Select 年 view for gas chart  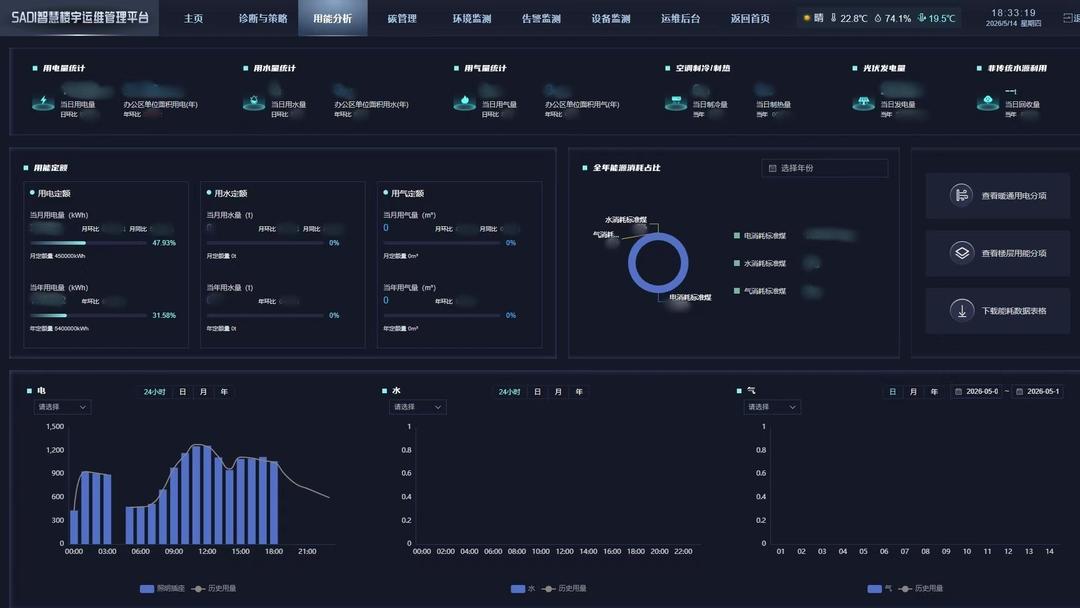[x=934, y=392]
